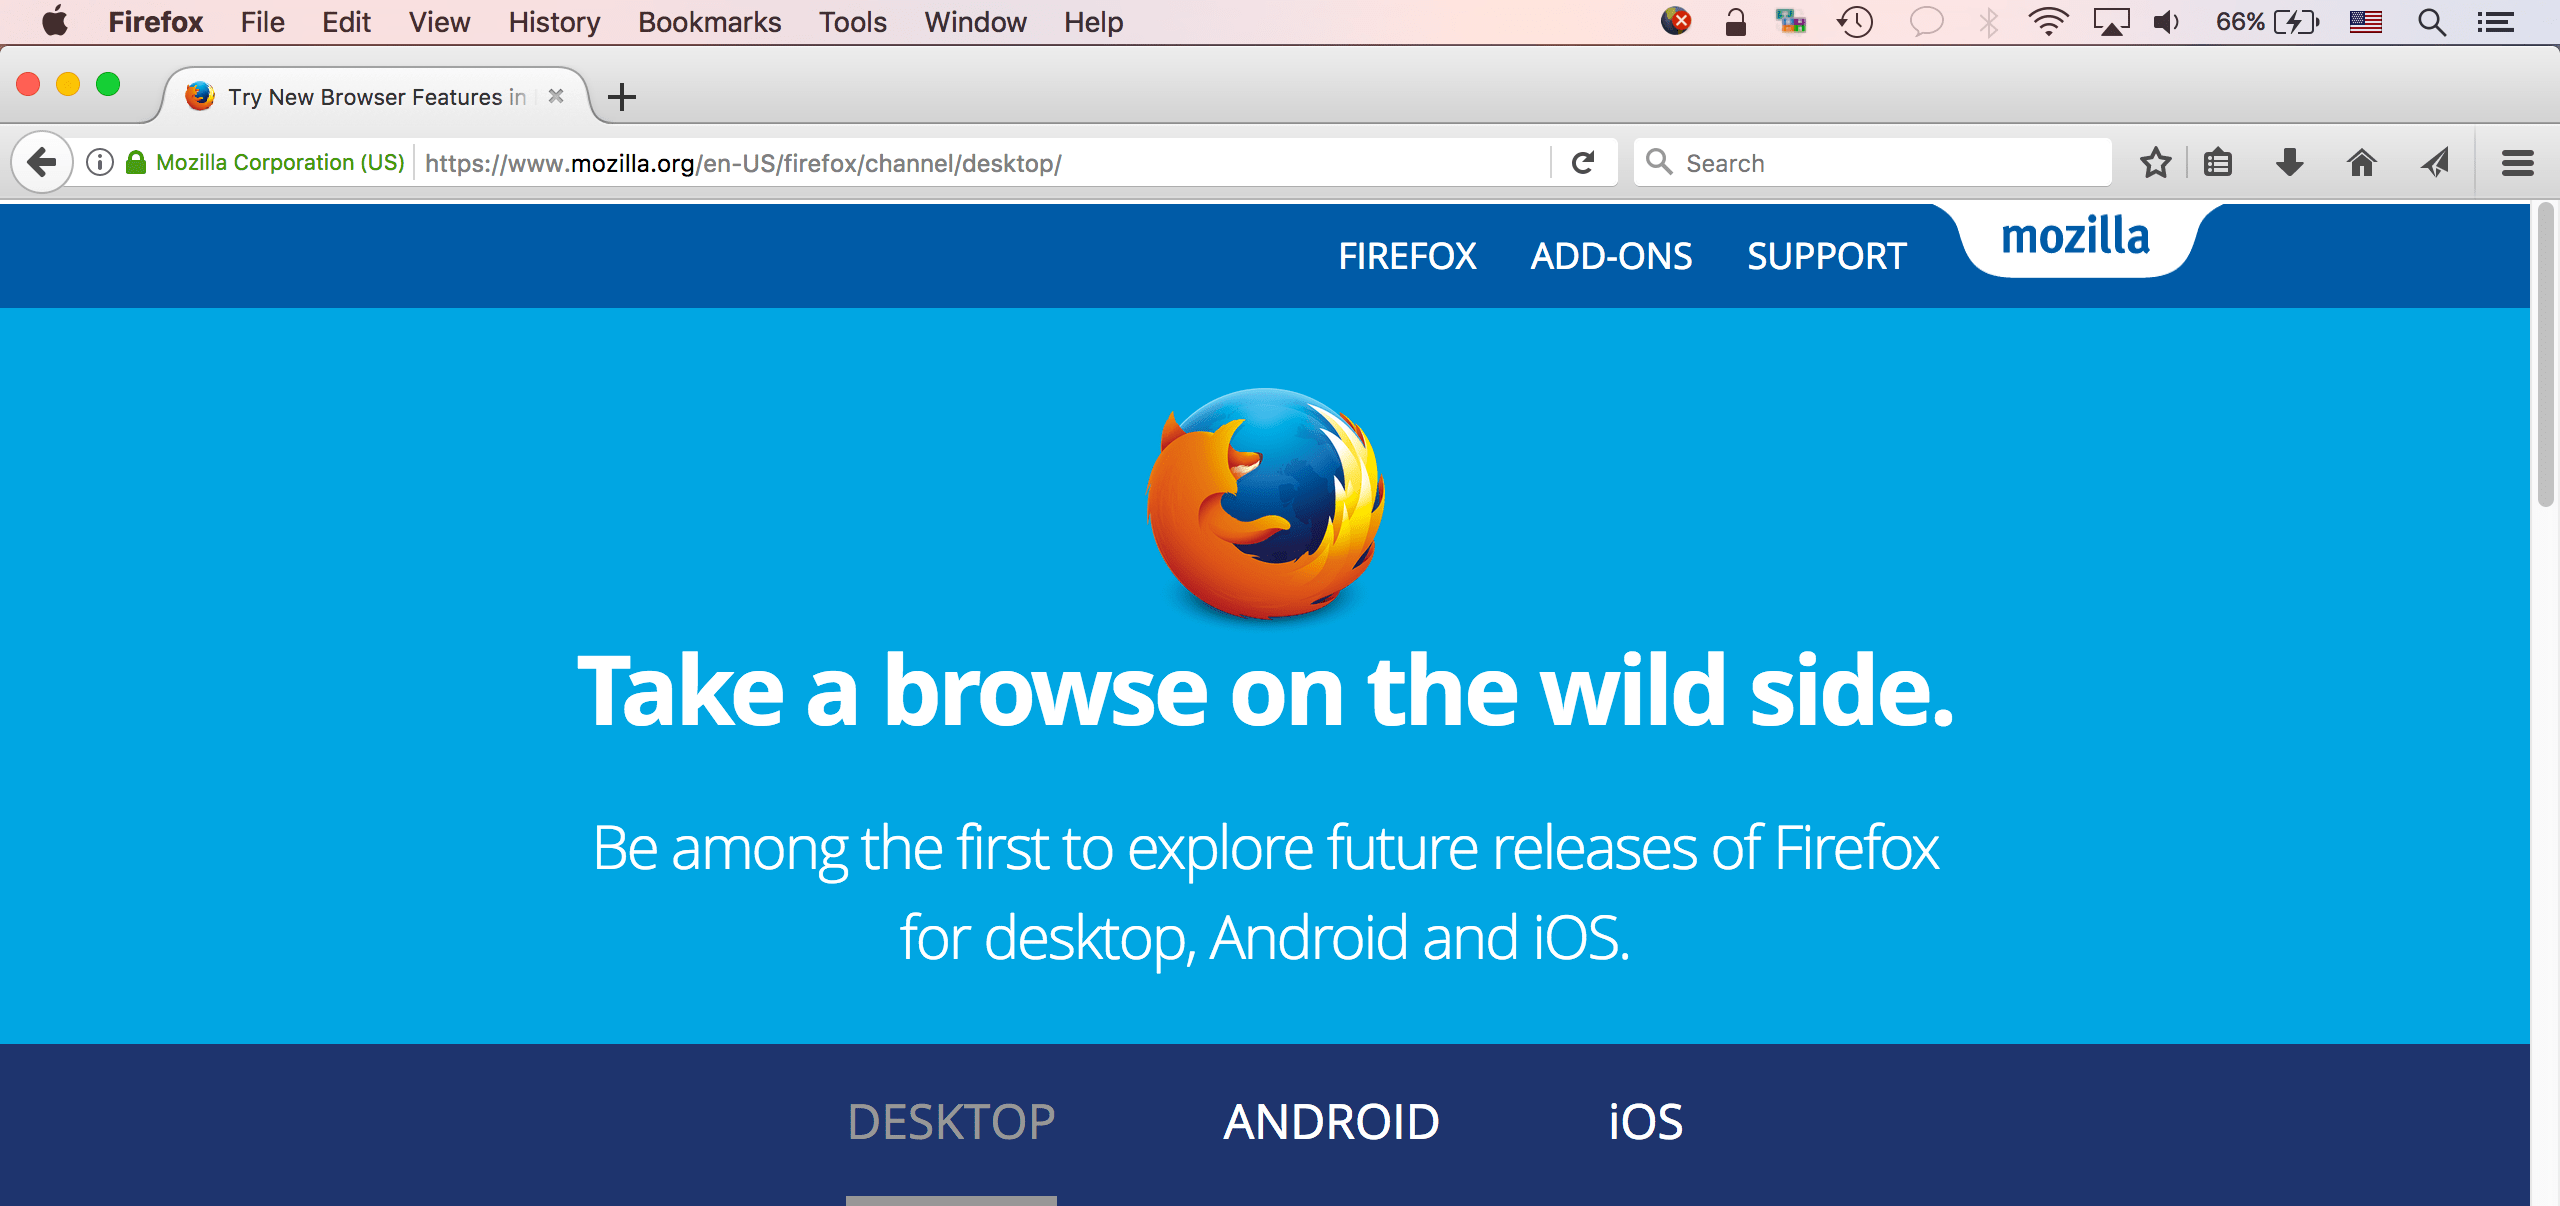Click the SUPPORT navigation link
The image size is (2560, 1206).
pos(1826,256)
